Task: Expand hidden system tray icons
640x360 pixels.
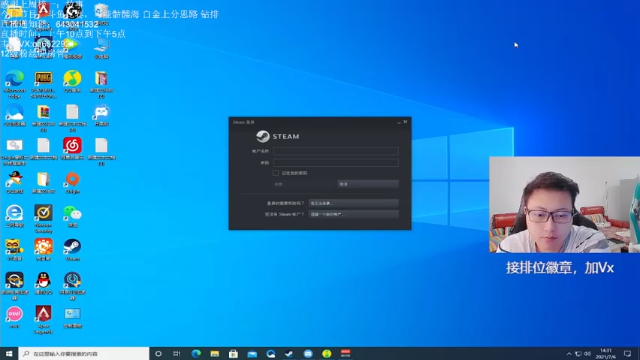Action: point(569,353)
